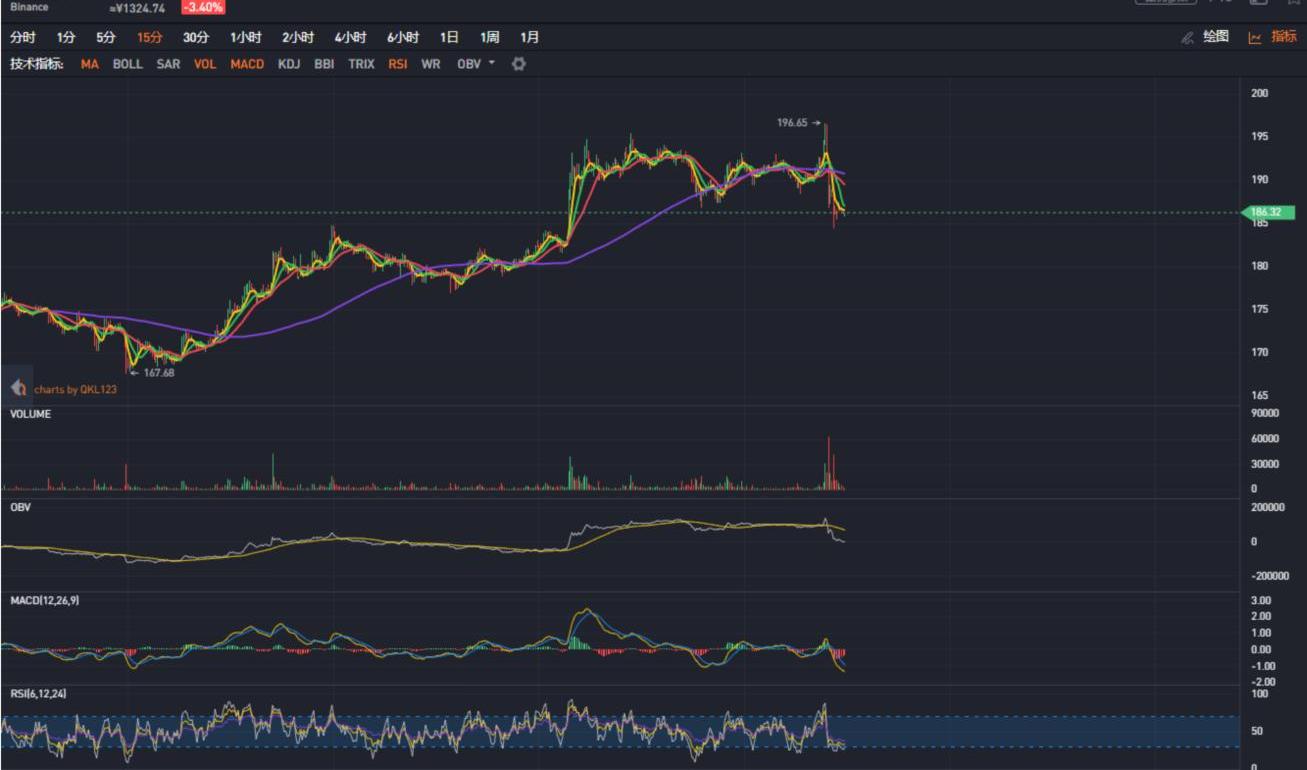Disable the RSI indicator panel
Screen dimensions: 1307x770
point(398,64)
